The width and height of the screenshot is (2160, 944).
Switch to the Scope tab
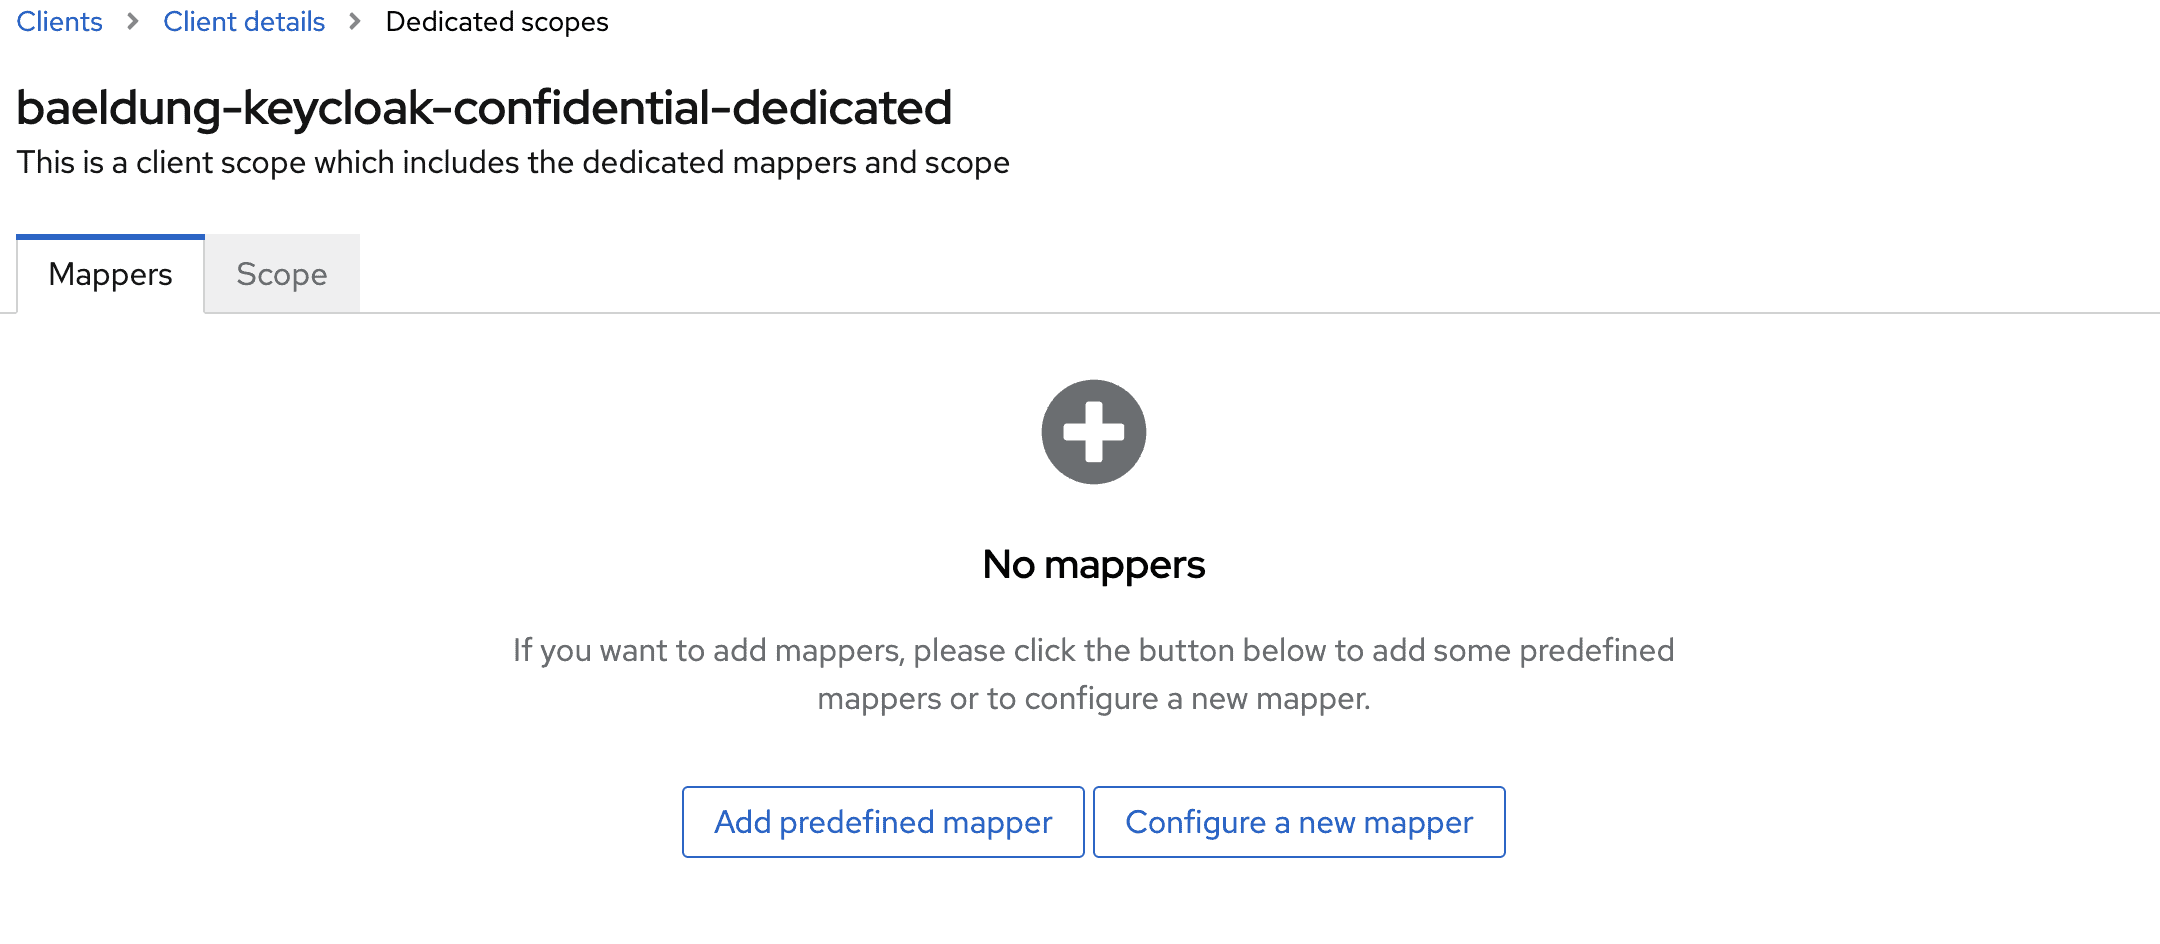pos(281,274)
